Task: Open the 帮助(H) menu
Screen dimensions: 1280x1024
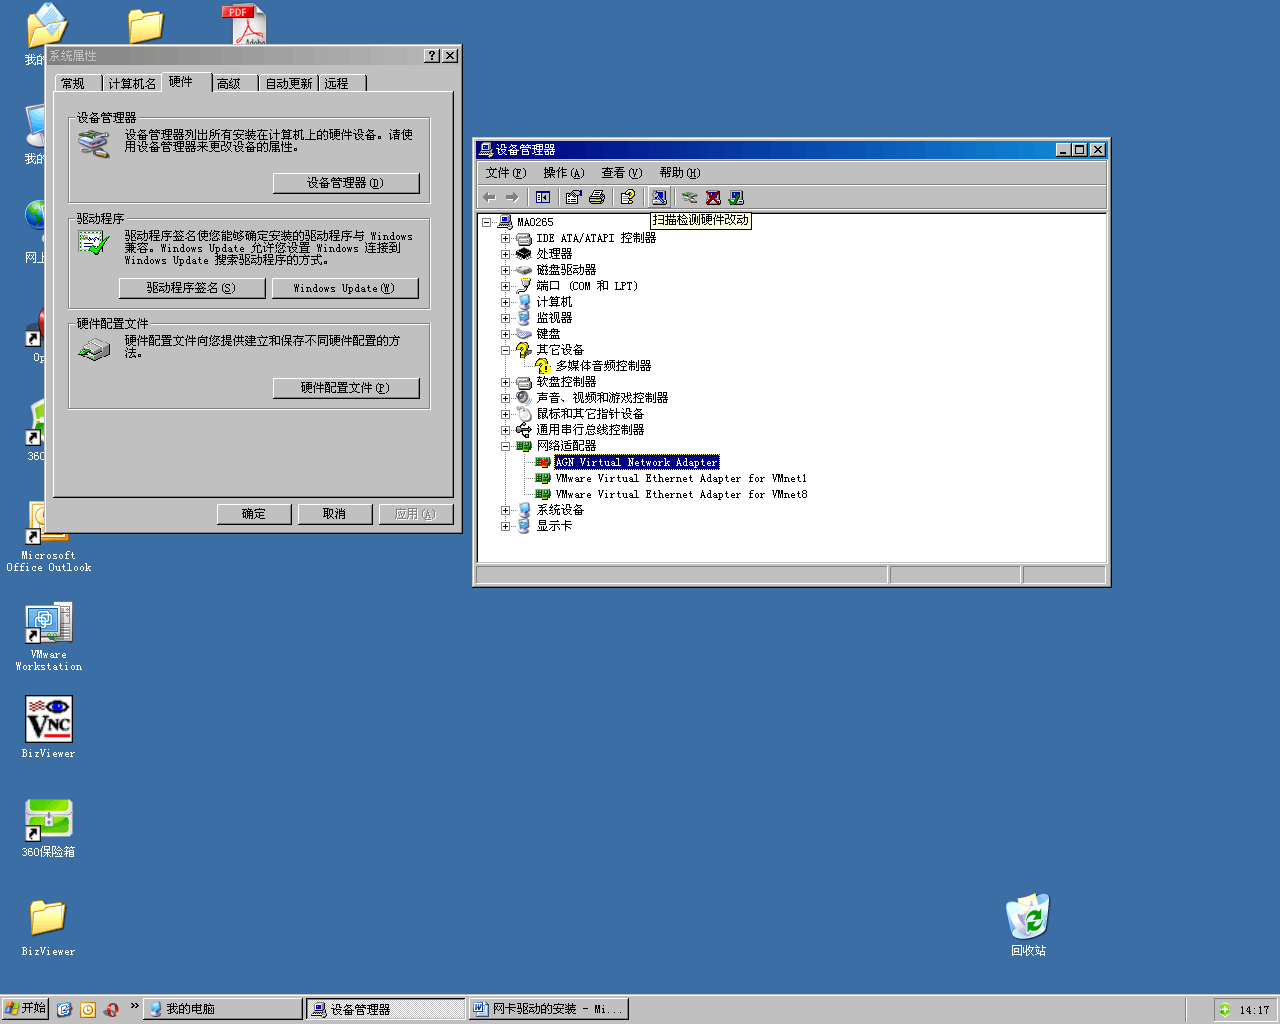Action: pyautogui.click(x=680, y=173)
